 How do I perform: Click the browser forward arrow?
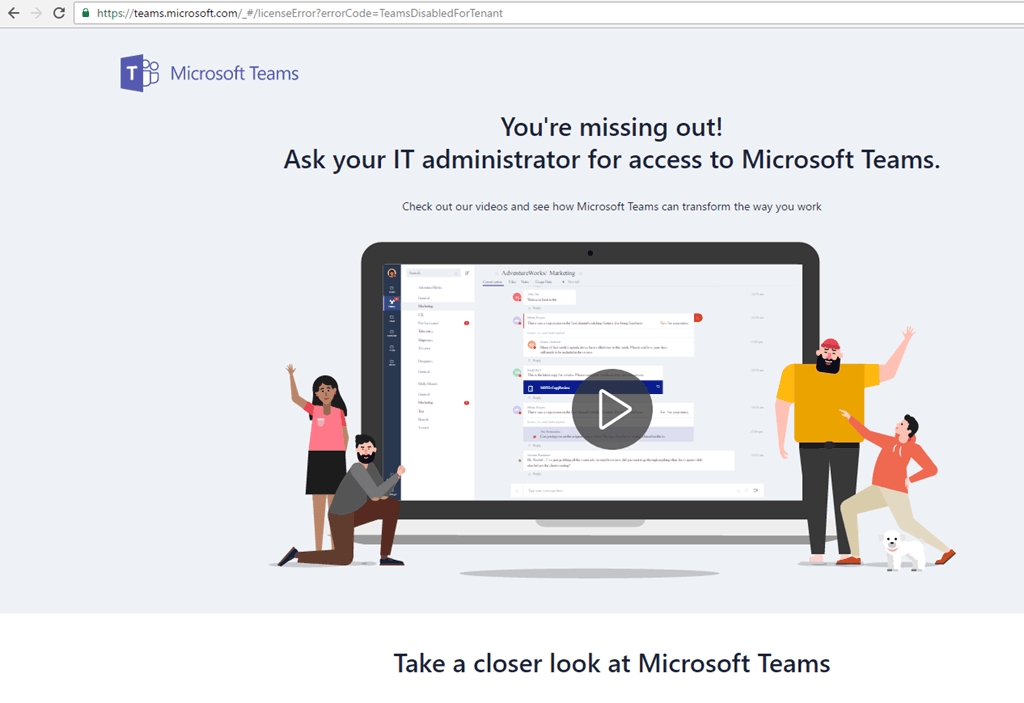coord(37,13)
